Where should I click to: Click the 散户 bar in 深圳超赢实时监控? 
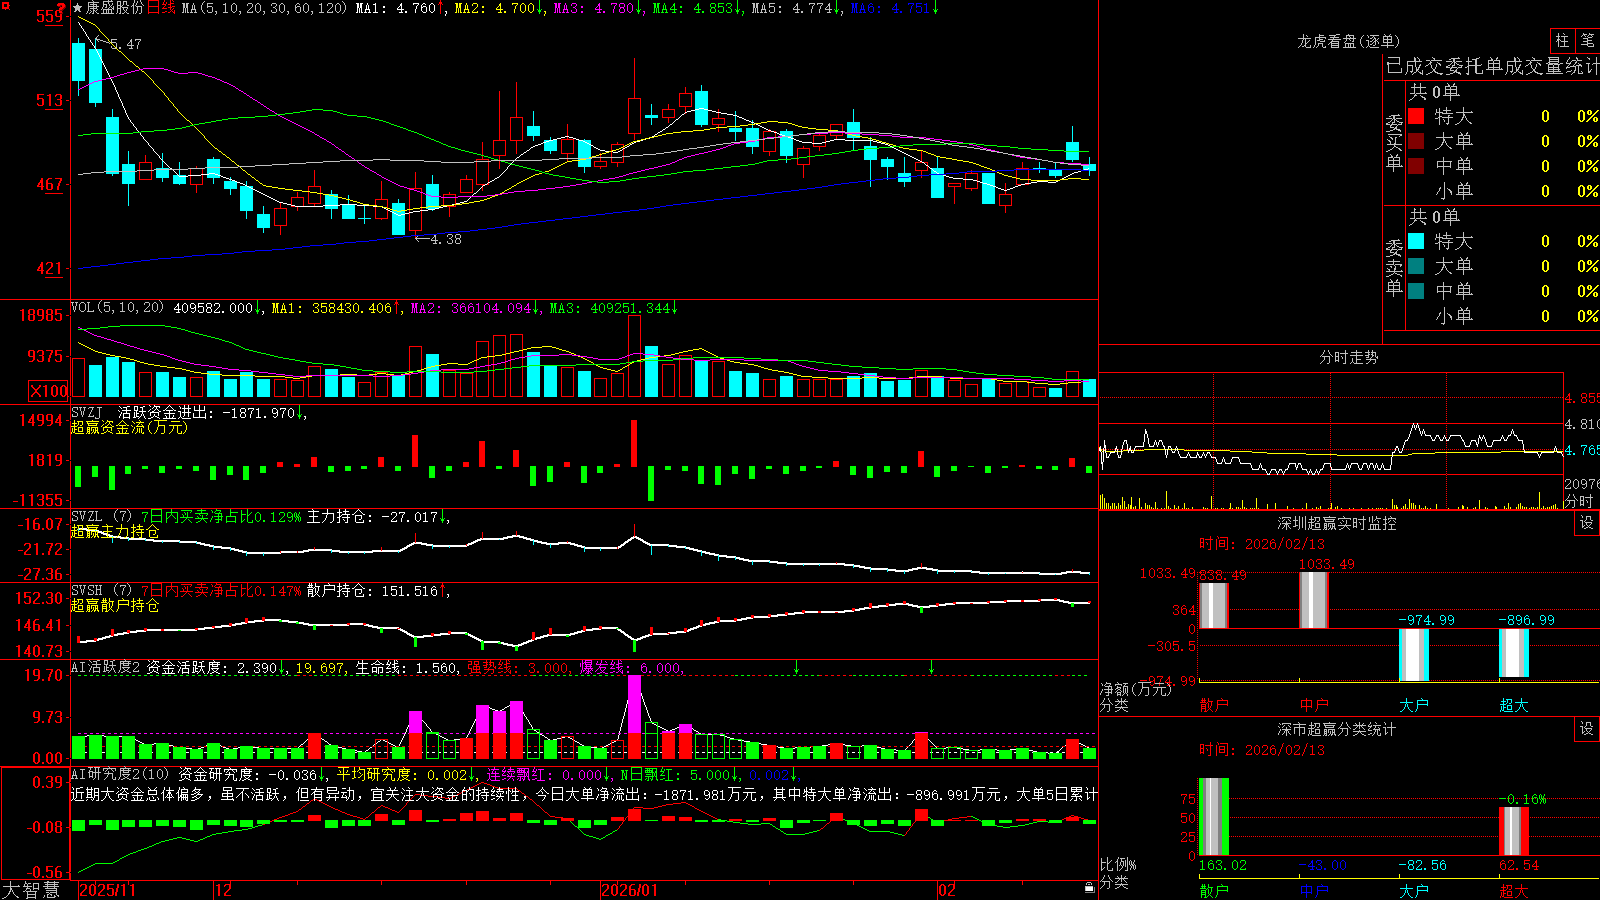[x=1214, y=605]
